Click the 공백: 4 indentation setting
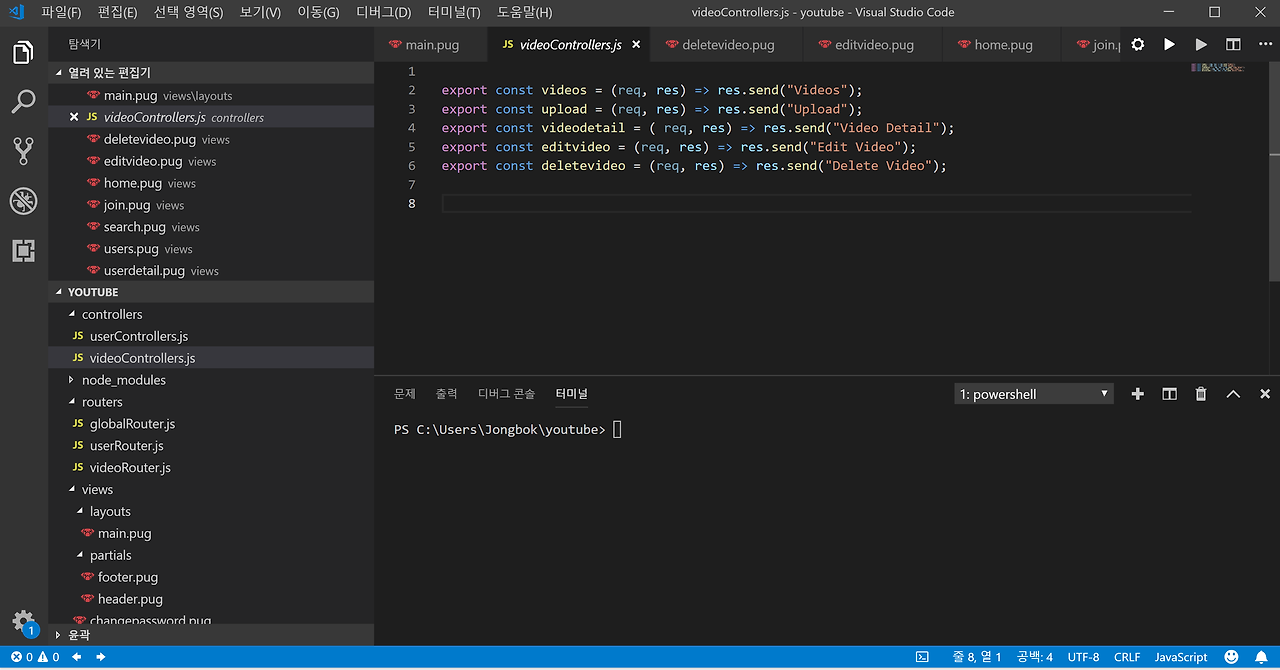The width and height of the screenshot is (1280, 670). click(x=1034, y=657)
